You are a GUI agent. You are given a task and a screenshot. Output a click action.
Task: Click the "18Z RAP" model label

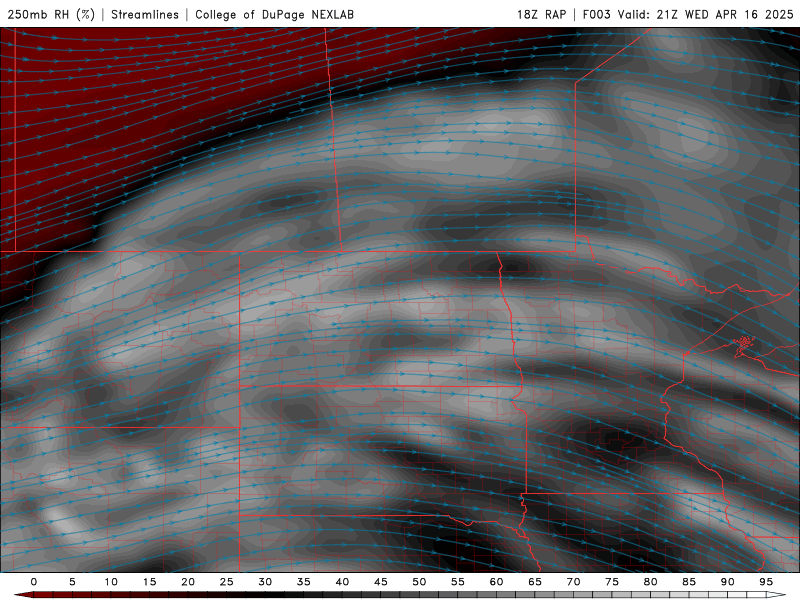[x=541, y=14]
